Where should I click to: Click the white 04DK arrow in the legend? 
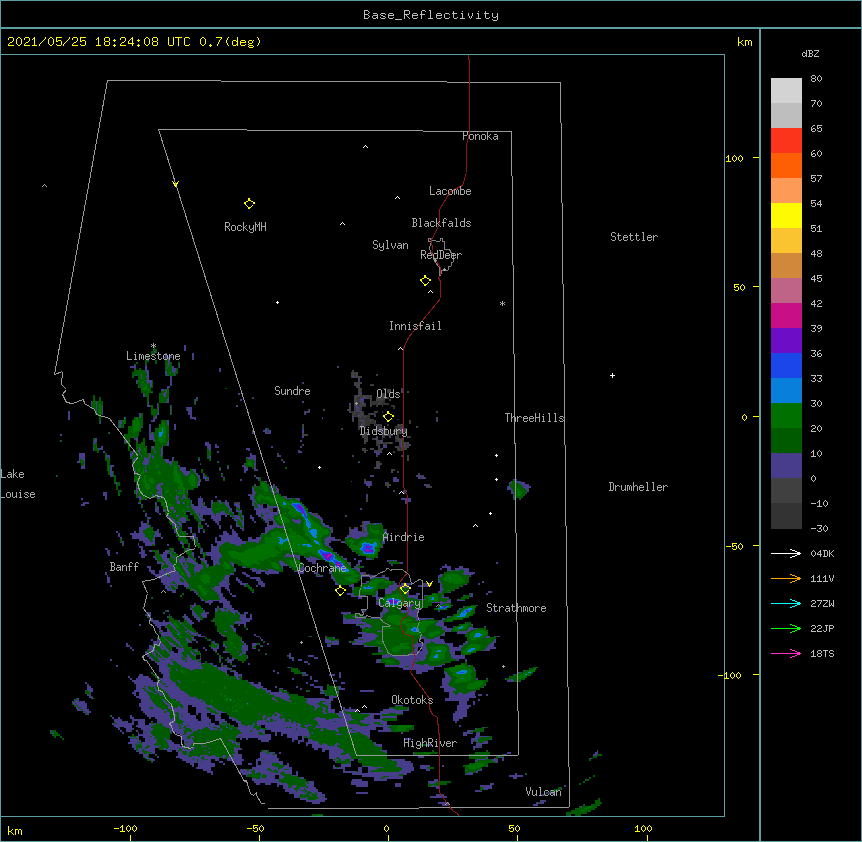point(786,553)
